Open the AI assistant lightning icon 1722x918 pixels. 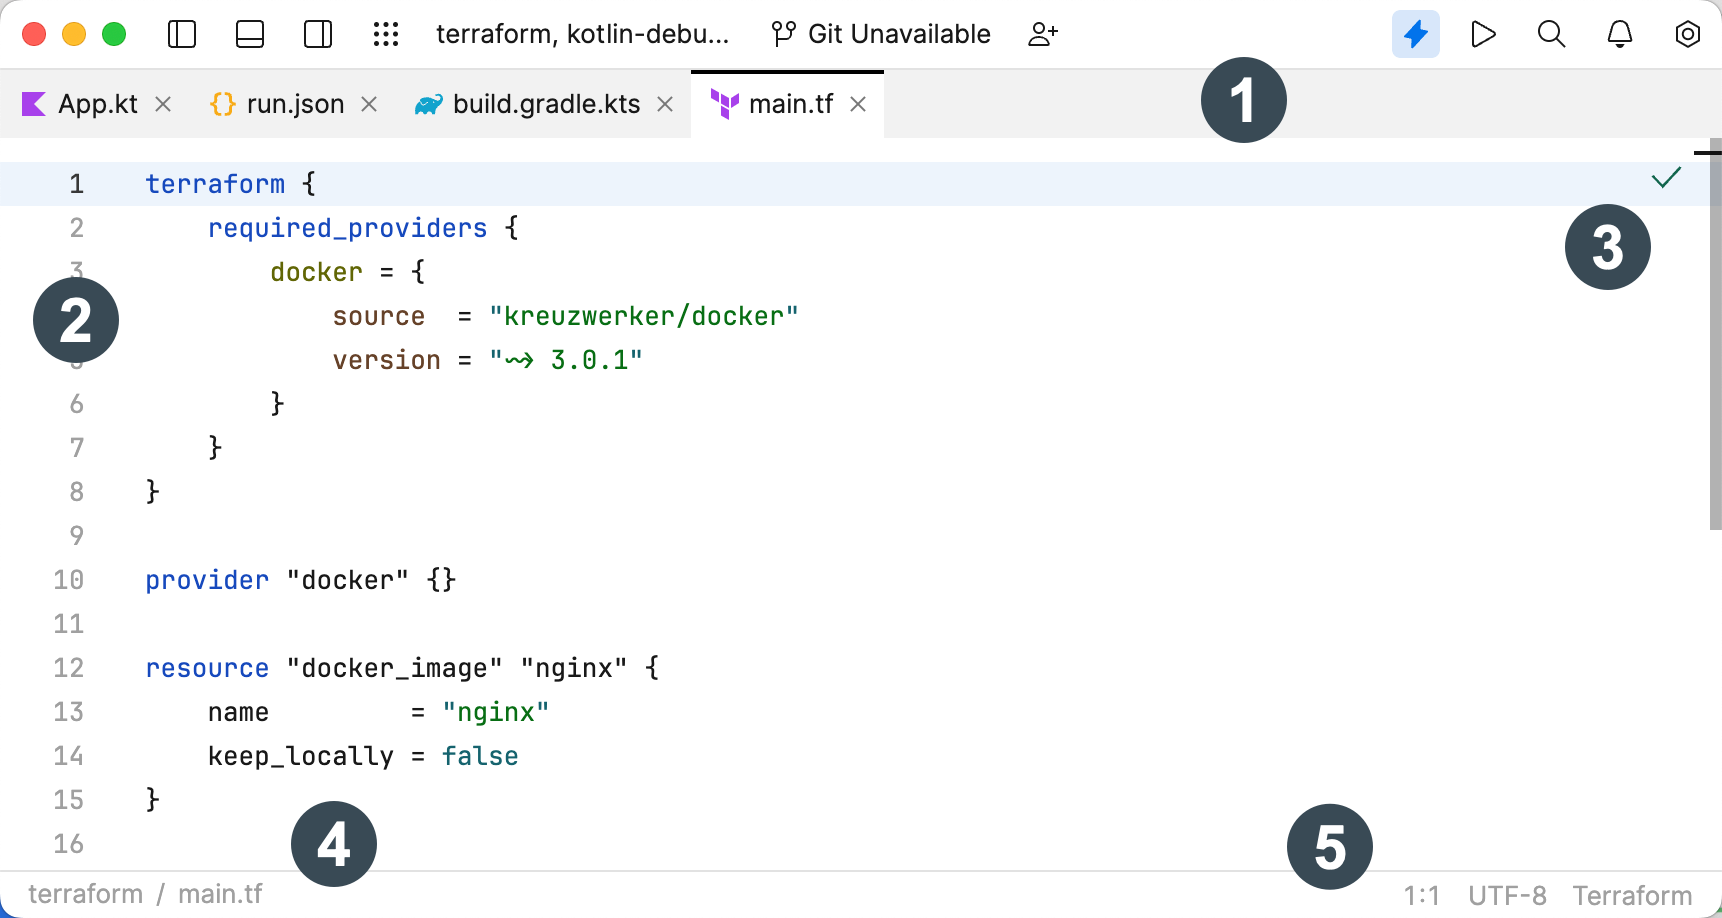click(1415, 33)
